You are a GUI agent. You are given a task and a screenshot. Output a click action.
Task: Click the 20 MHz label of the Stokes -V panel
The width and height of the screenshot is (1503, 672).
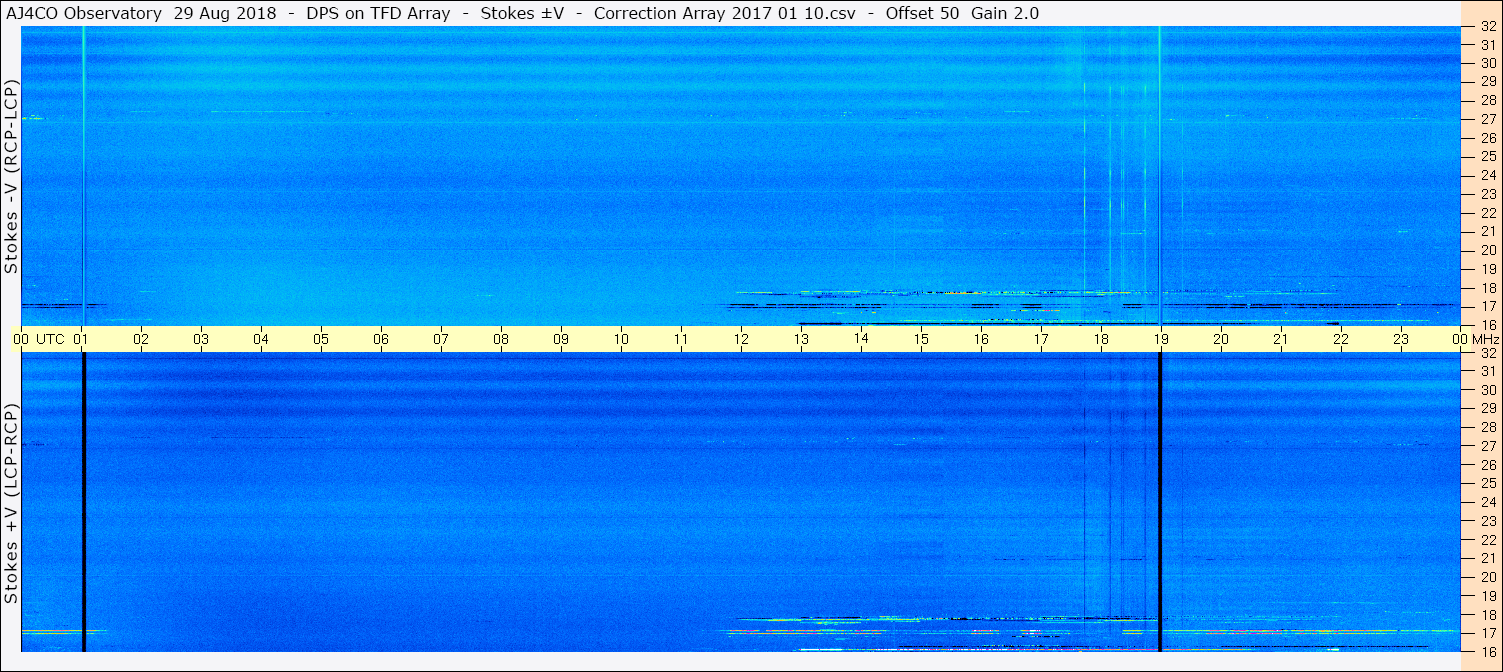pos(1487,250)
